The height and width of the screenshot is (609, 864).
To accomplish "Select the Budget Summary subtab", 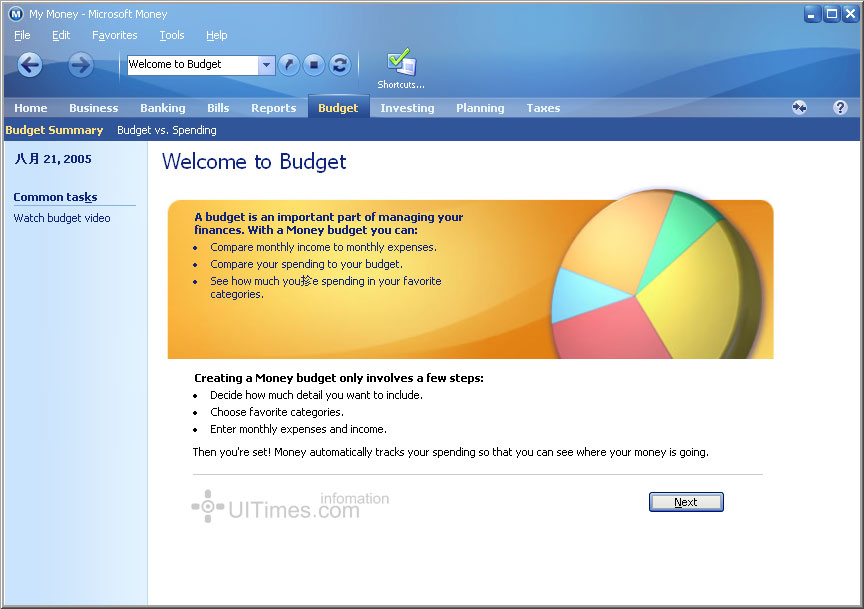I will (54, 130).
